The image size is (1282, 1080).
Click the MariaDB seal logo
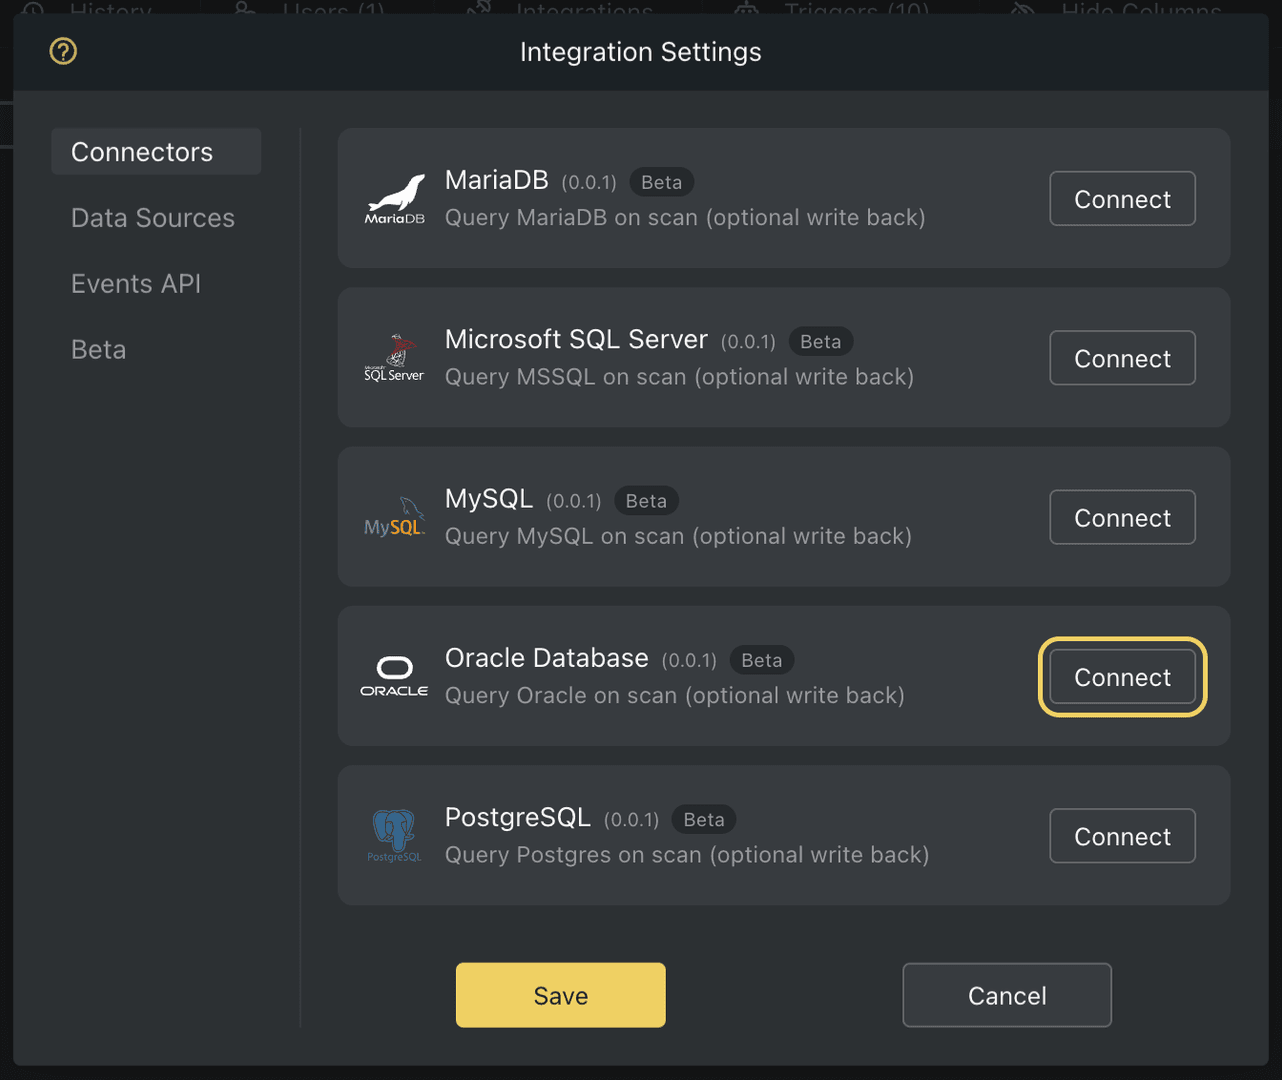394,197
